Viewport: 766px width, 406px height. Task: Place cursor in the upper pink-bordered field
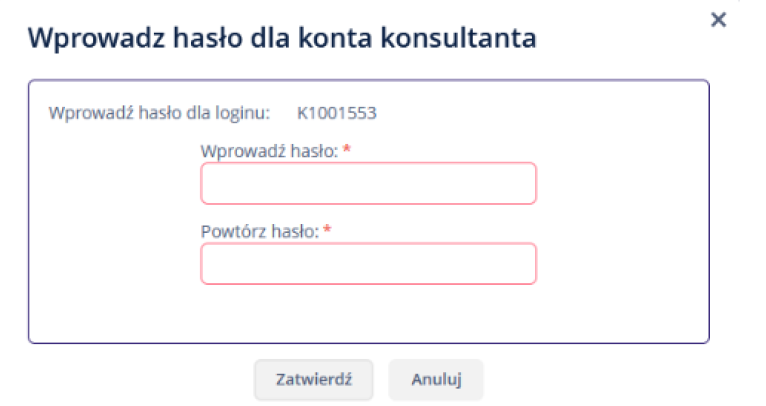[x=368, y=183]
